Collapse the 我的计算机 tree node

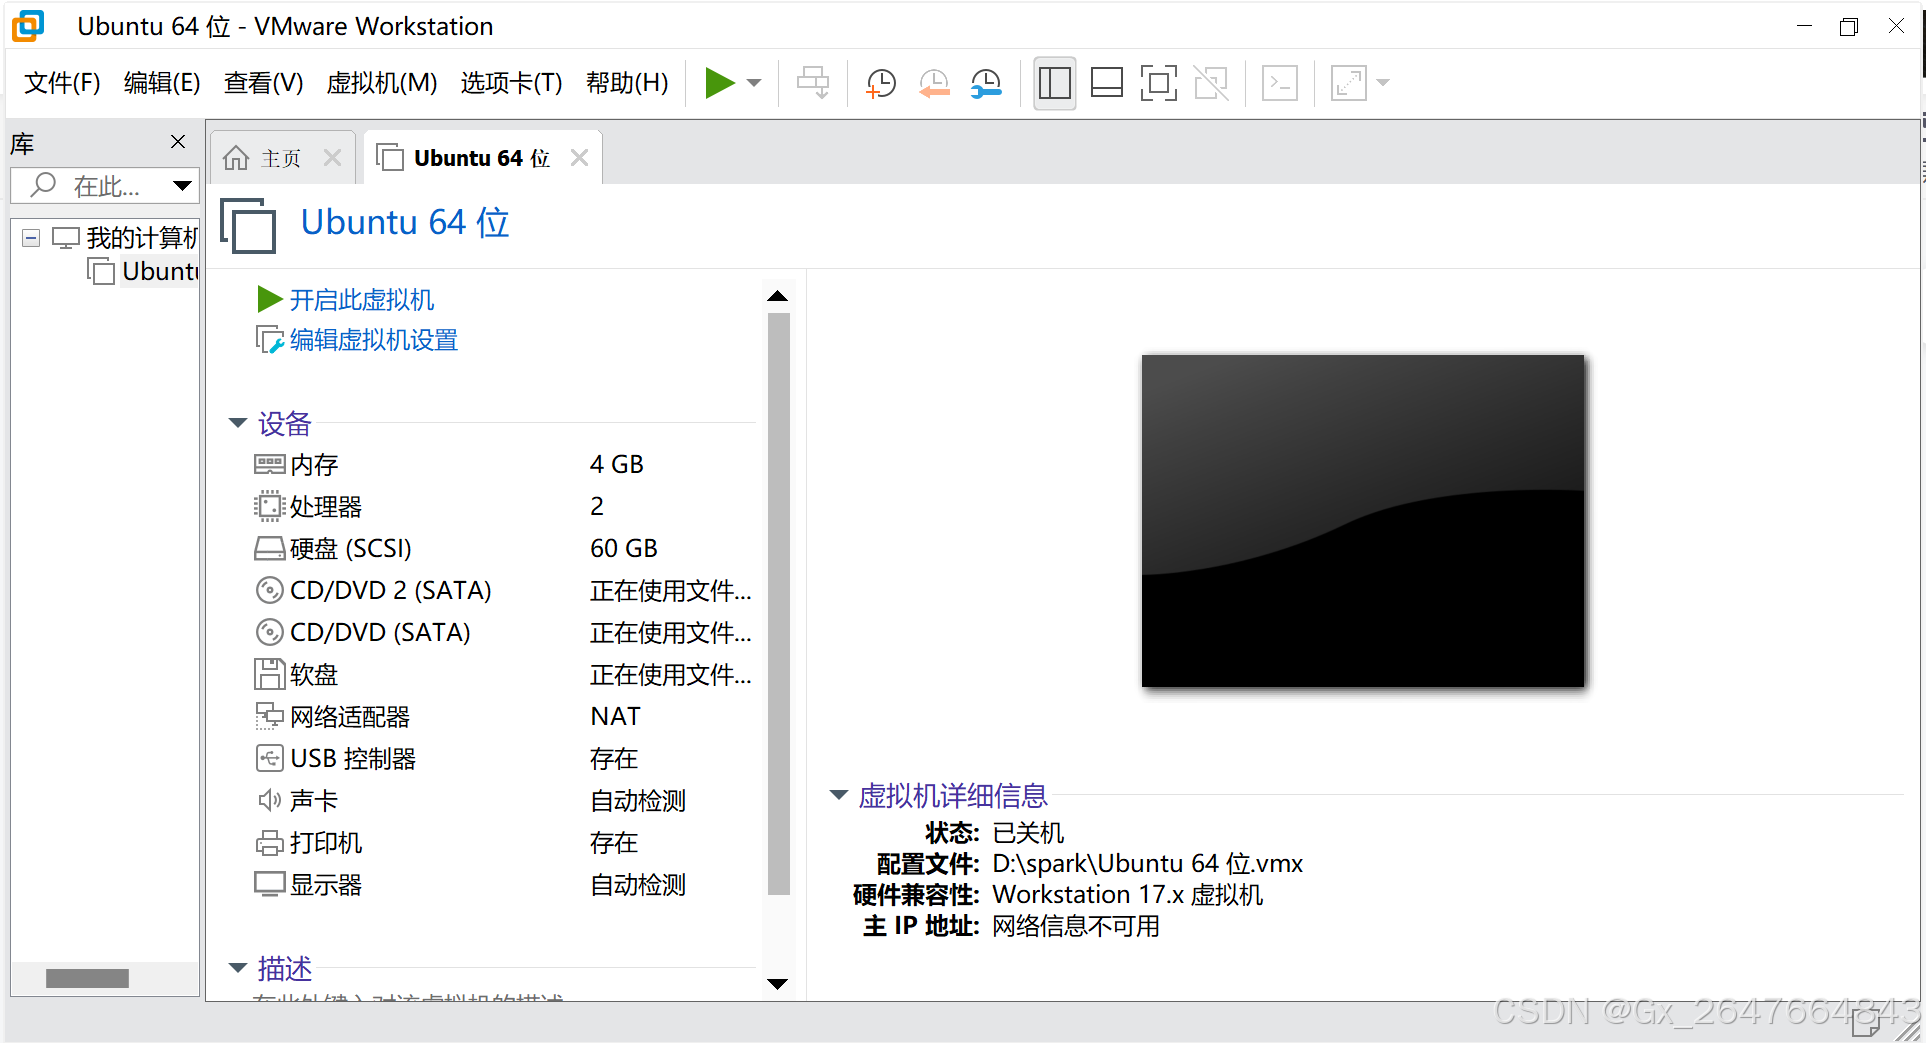point(31,238)
